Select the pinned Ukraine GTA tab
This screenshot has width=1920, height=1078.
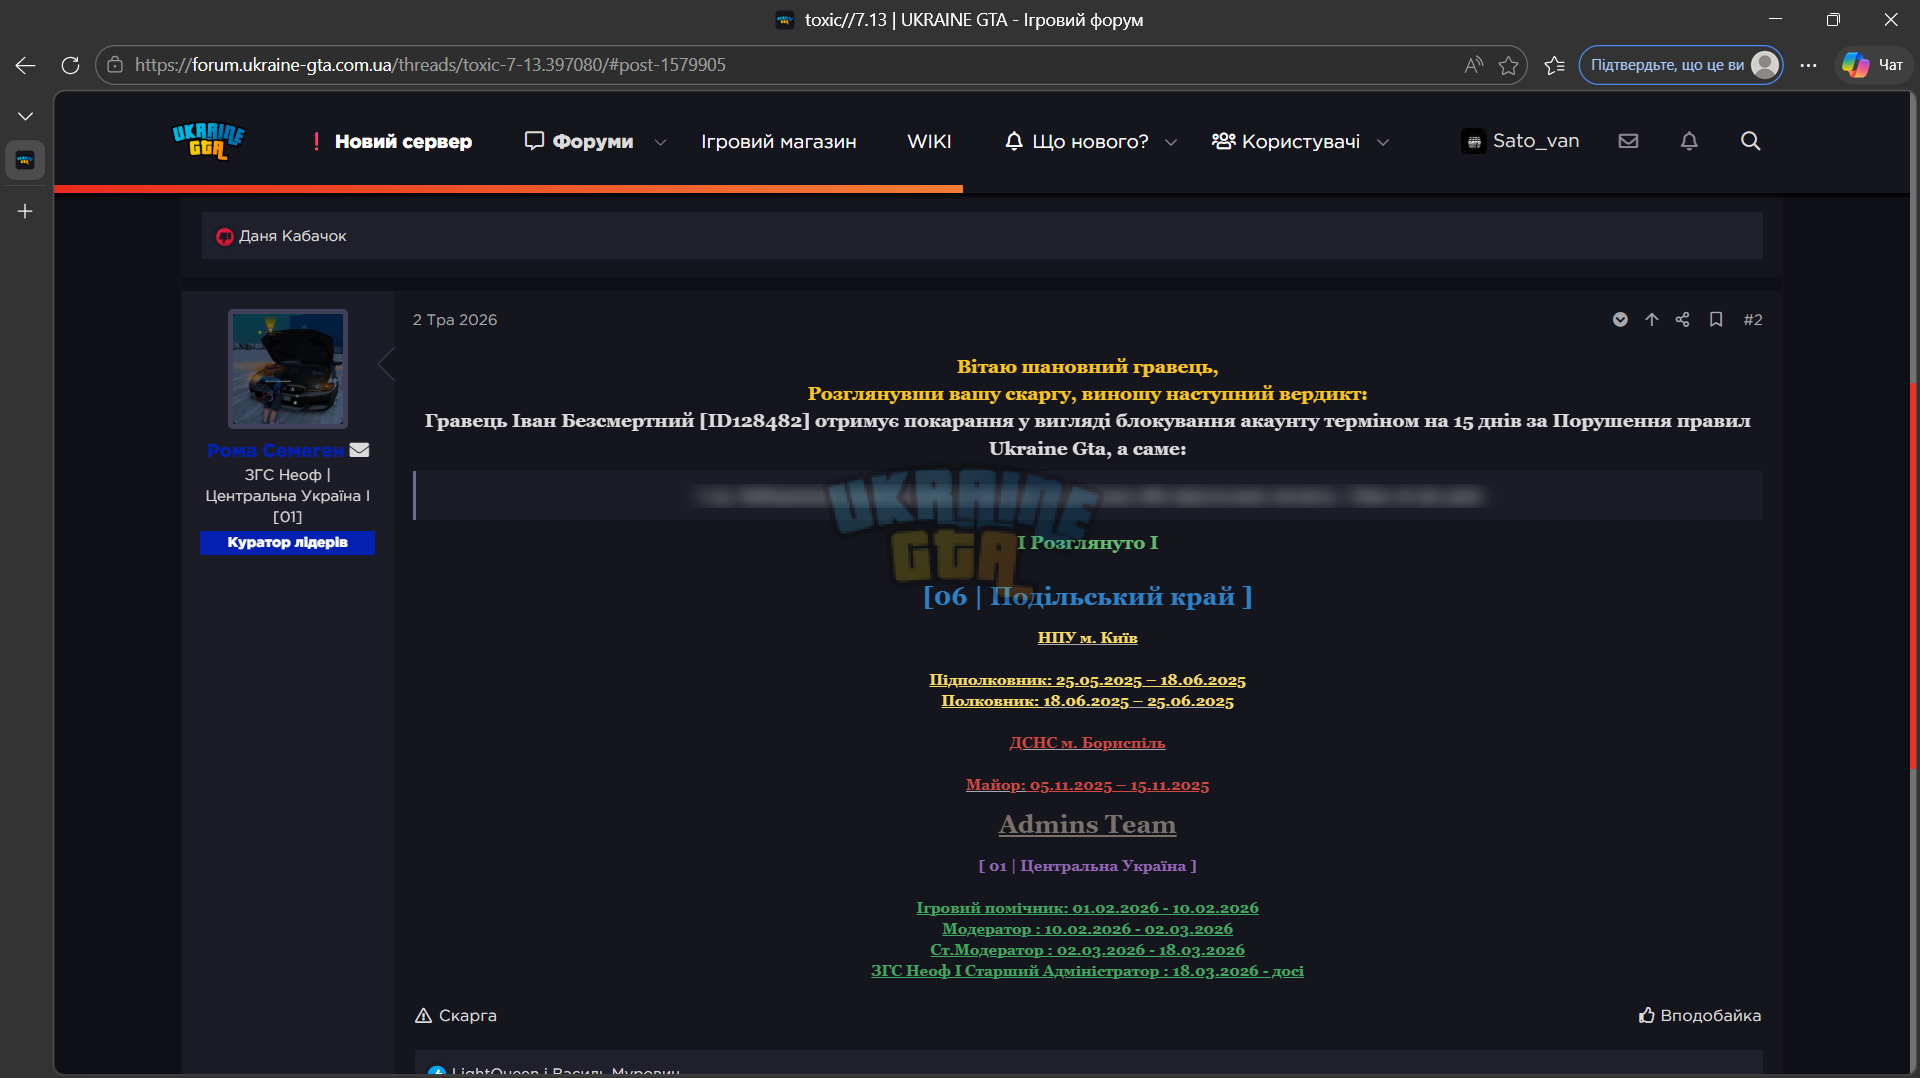[25, 160]
